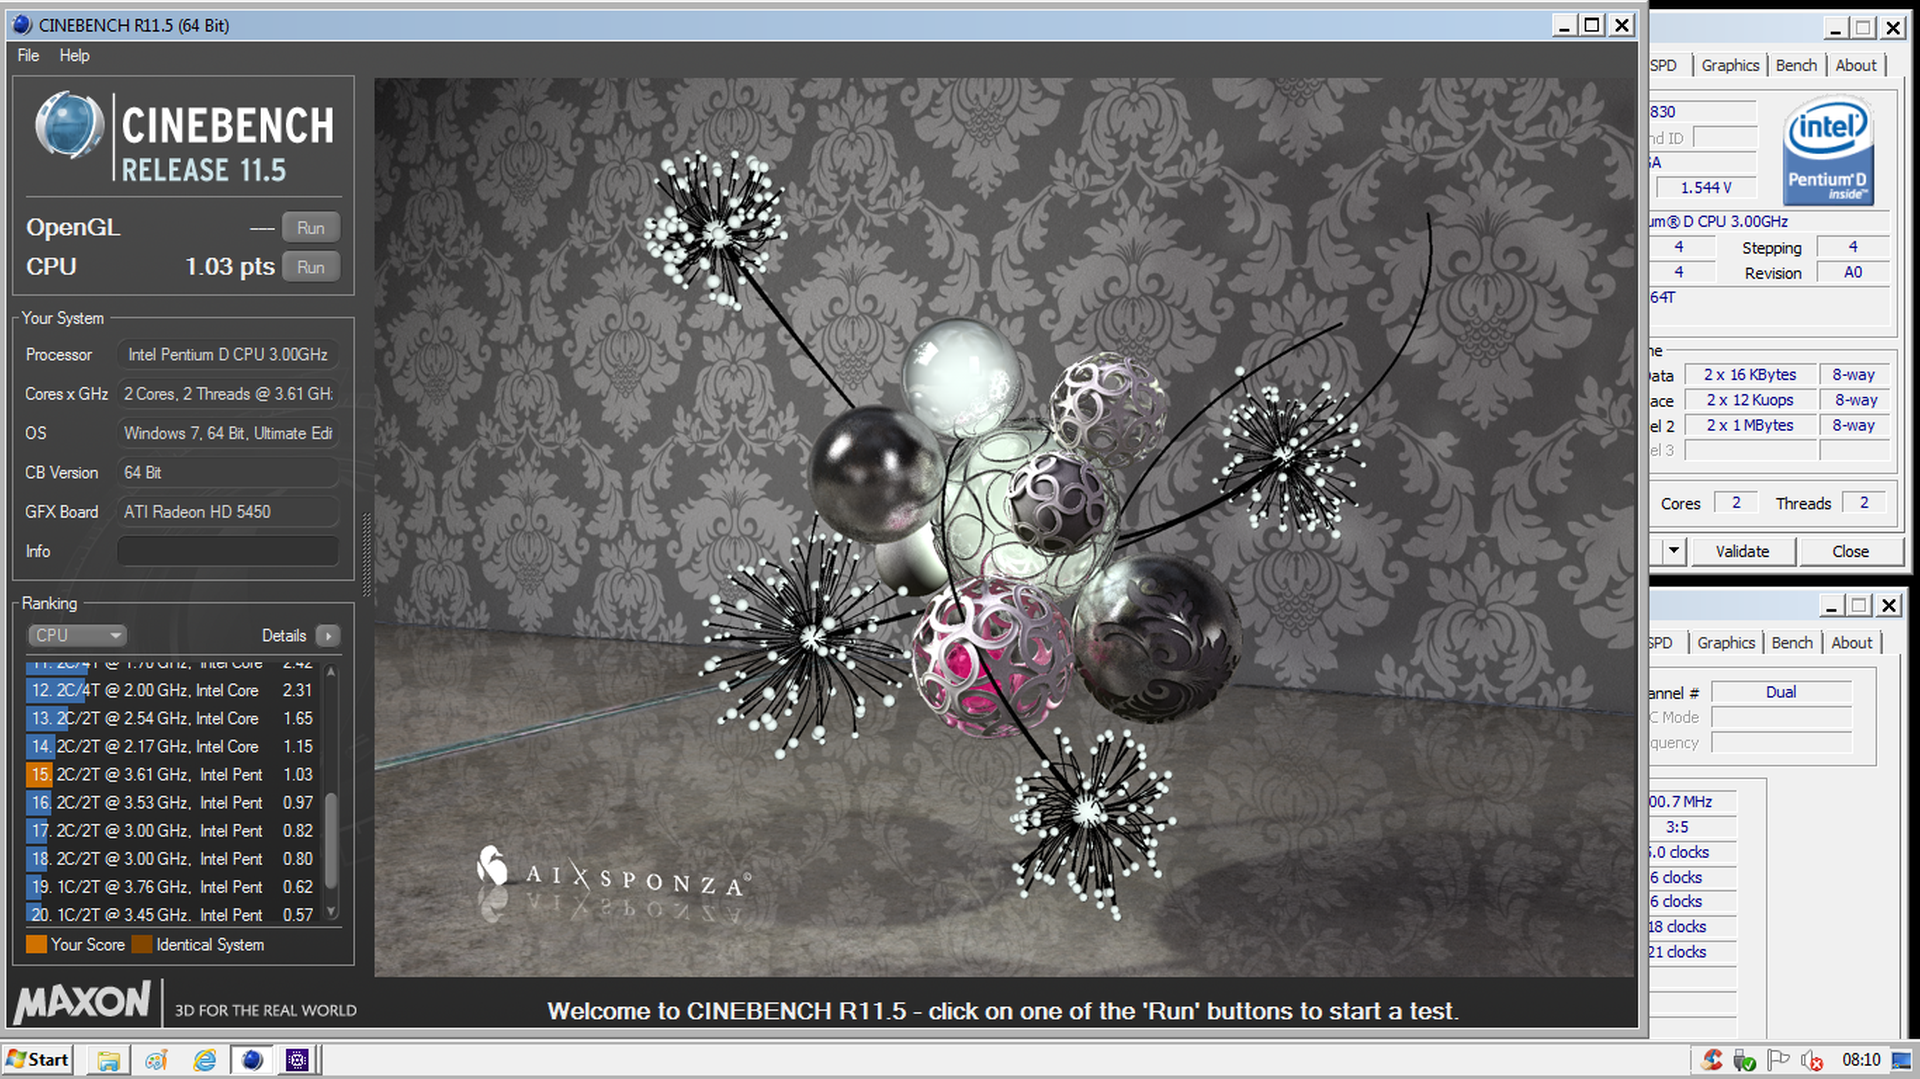Click the Cinebench taskbar button
The width and height of the screenshot is (1920, 1079).
(251, 1060)
